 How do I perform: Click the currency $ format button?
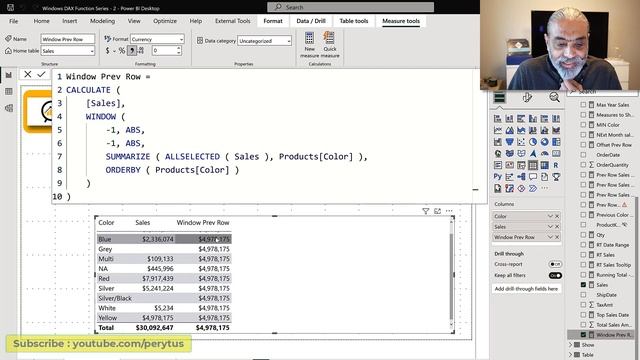click(x=107, y=51)
